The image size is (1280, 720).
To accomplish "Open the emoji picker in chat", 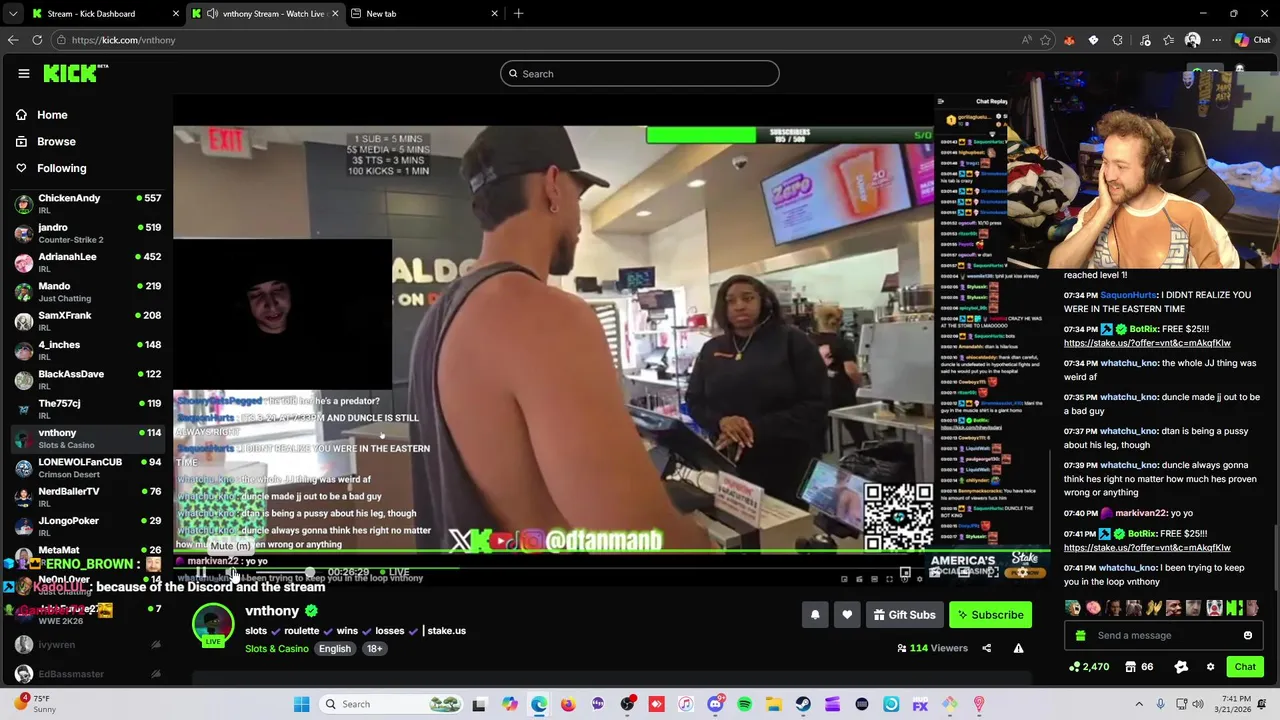I will coord(1248,635).
